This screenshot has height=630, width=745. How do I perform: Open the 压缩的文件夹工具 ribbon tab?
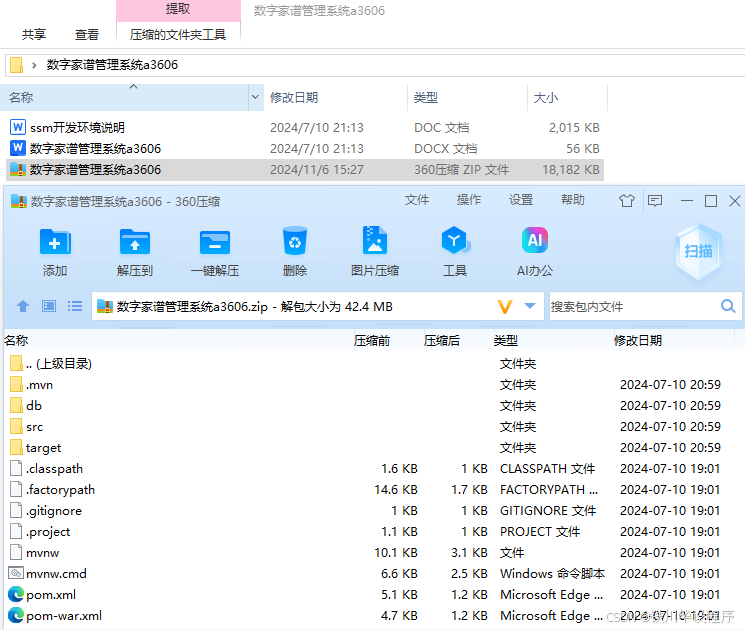pos(178,35)
